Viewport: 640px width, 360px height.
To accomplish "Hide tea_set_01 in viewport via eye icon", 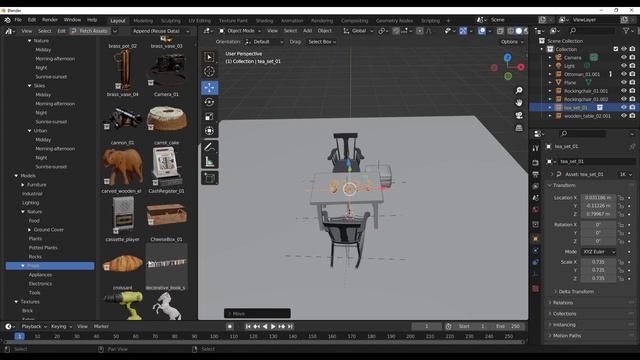I will (x=624, y=107).
